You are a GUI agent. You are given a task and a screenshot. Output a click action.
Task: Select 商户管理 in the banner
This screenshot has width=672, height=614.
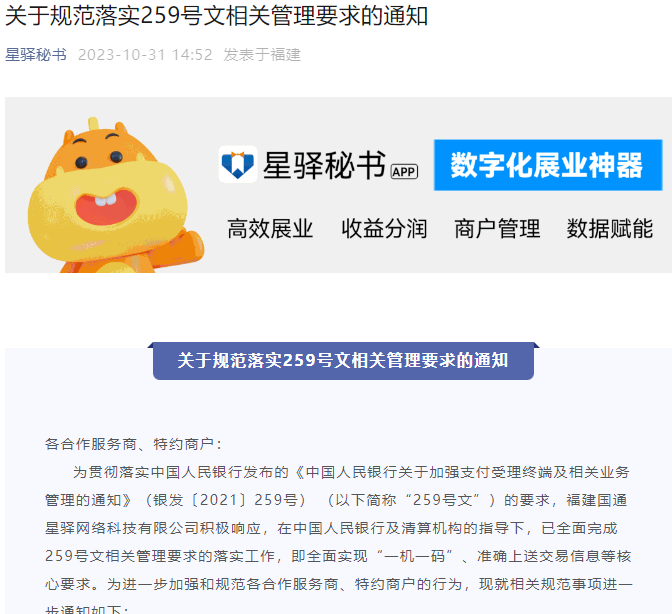pyautogui.click(x=497, y=228)
